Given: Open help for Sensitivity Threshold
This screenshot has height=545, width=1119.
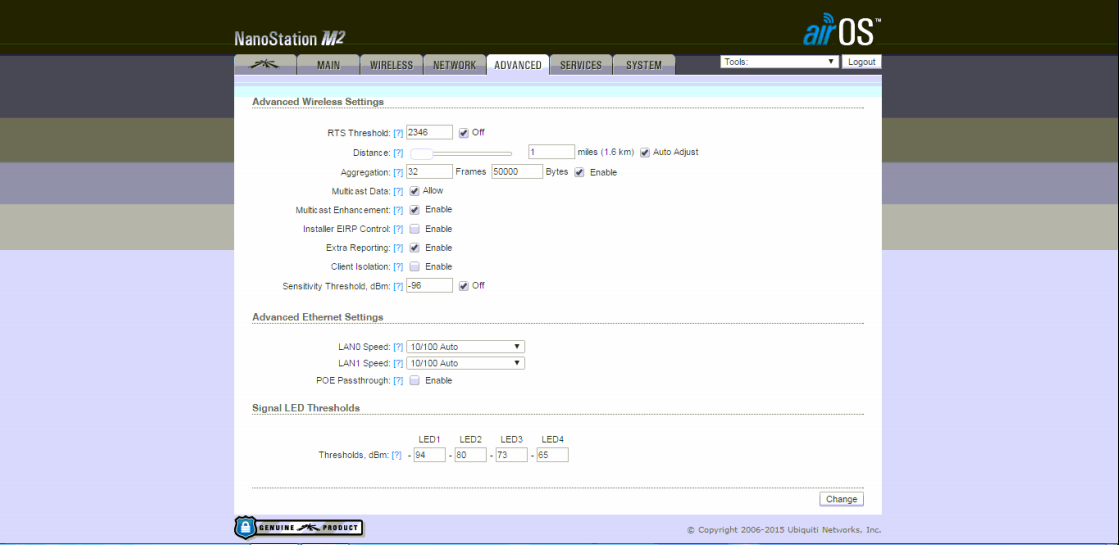Looking at the screenshot, I should (x=398, y=286).
